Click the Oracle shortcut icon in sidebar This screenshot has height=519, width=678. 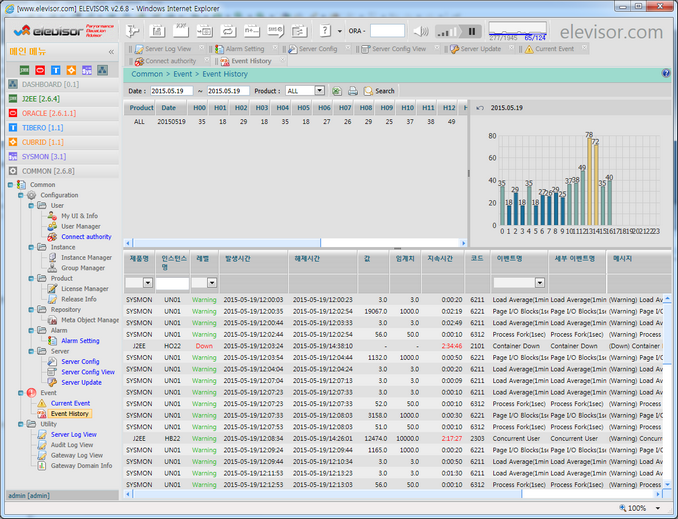(40, 70)
